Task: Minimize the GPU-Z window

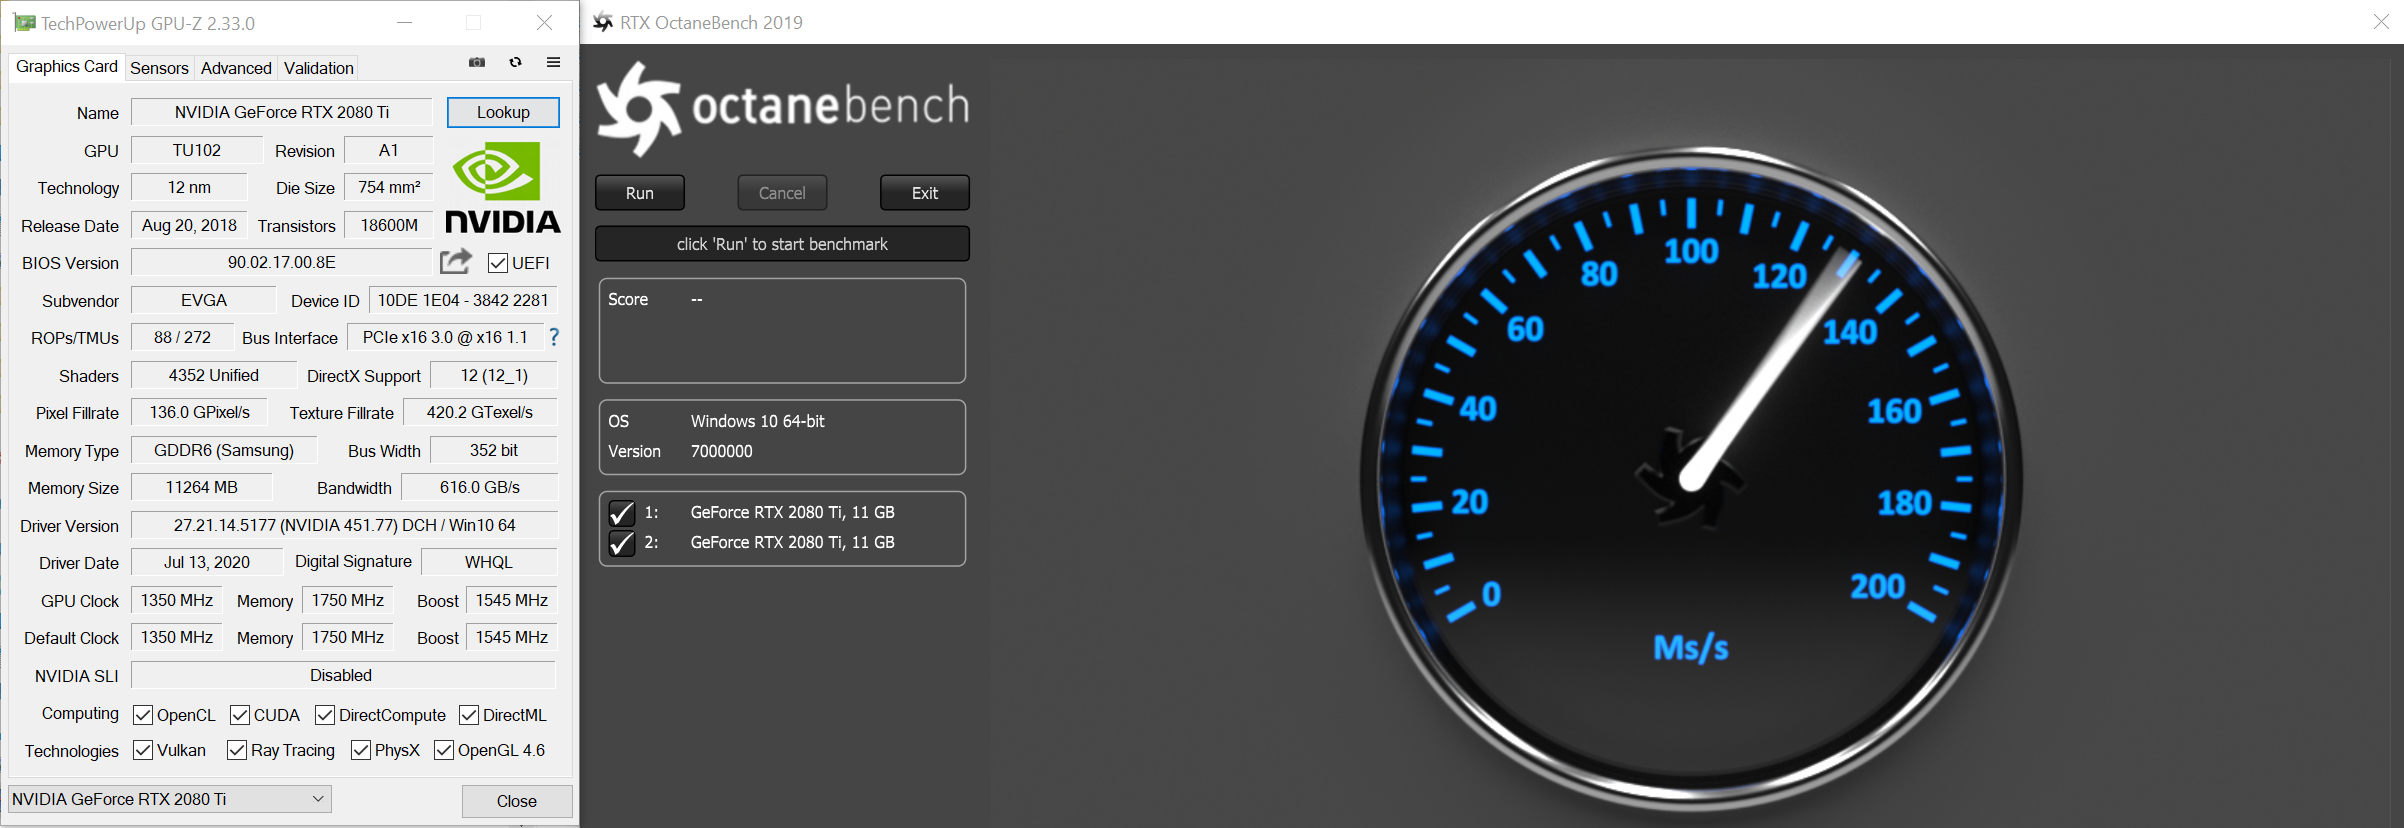Action: click(405, 22)
